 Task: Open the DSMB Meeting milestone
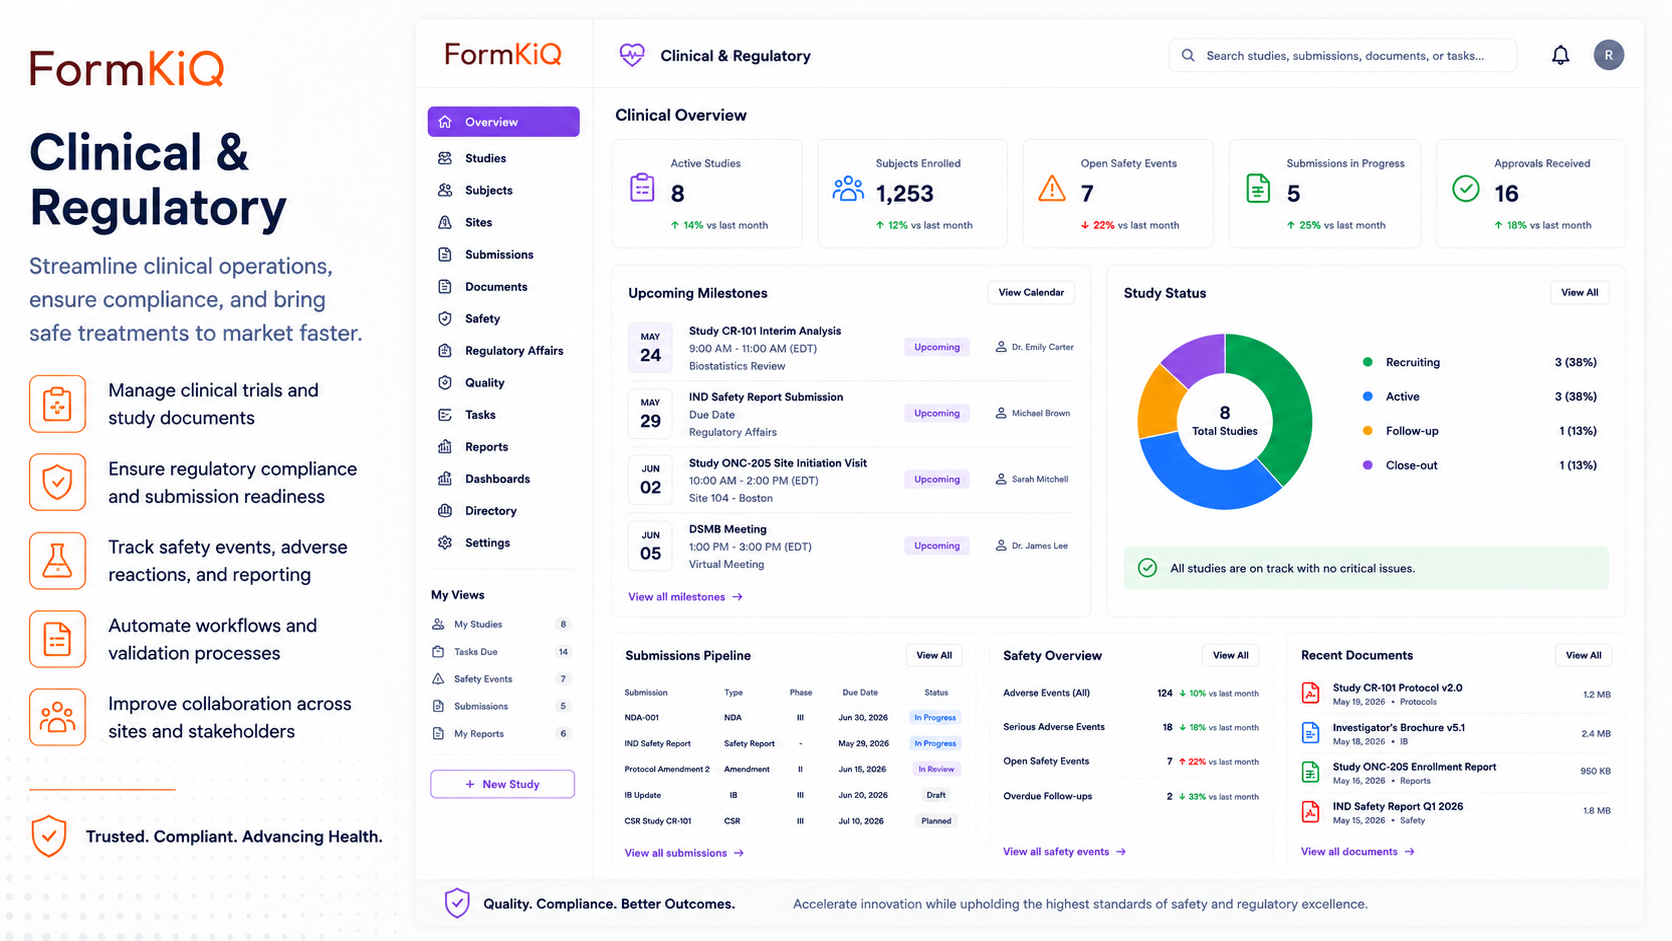[851, 546]
